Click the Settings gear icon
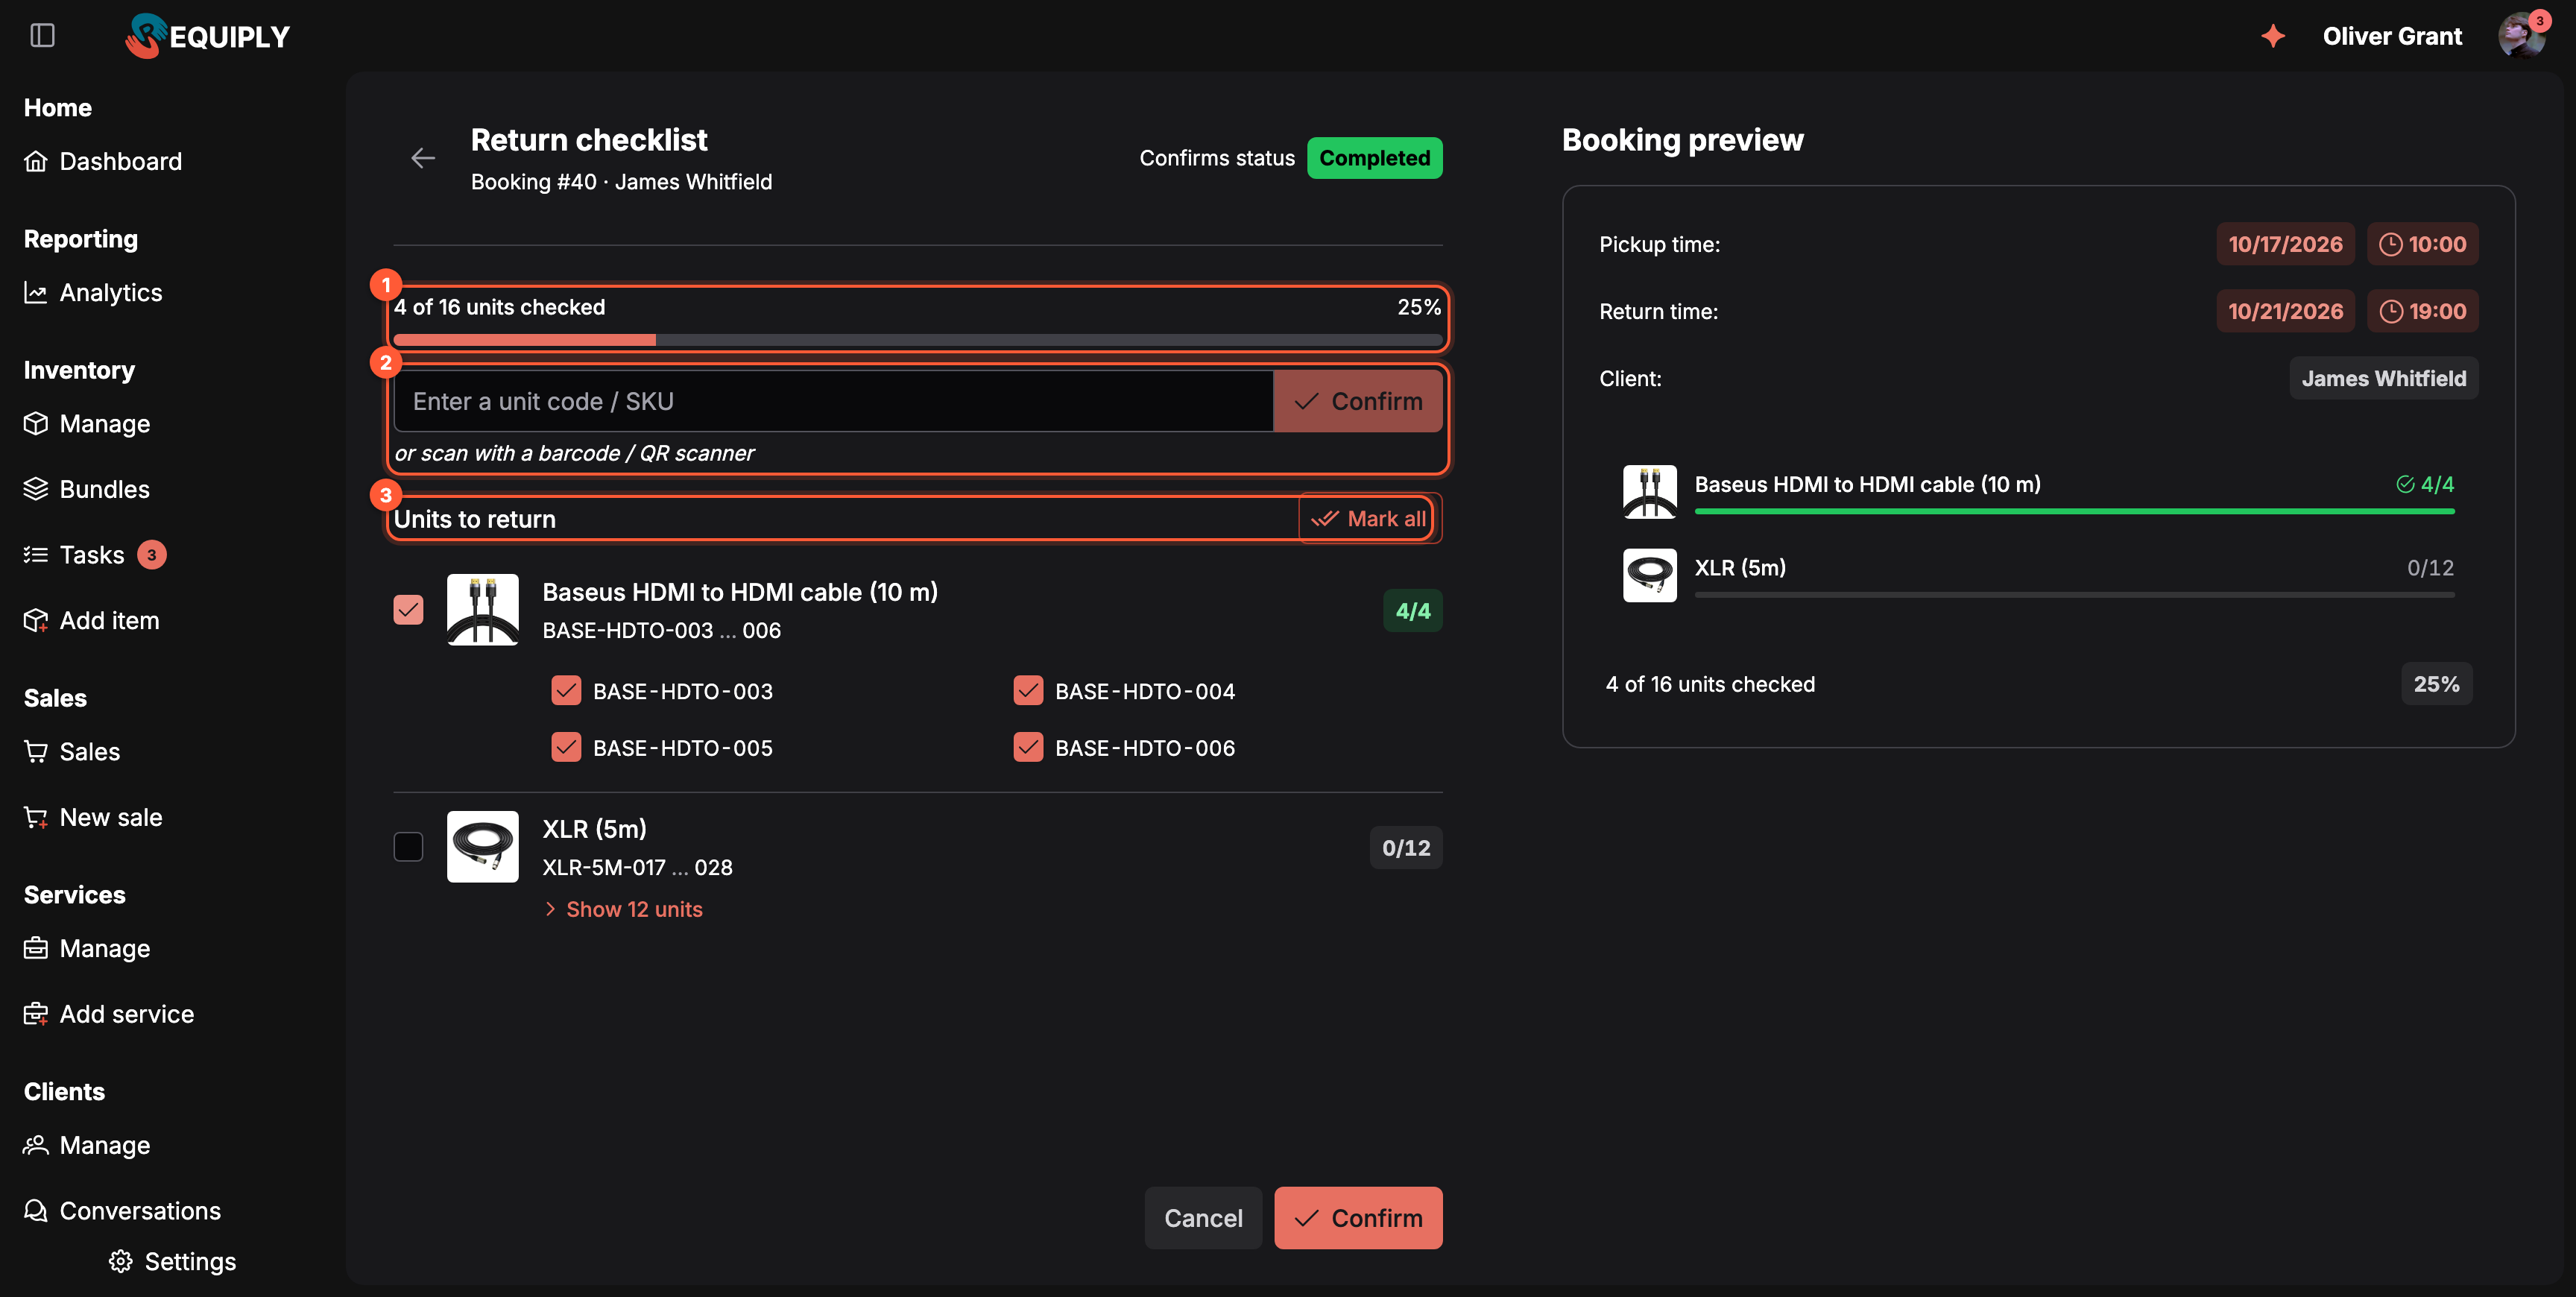 coord(121,1261)
